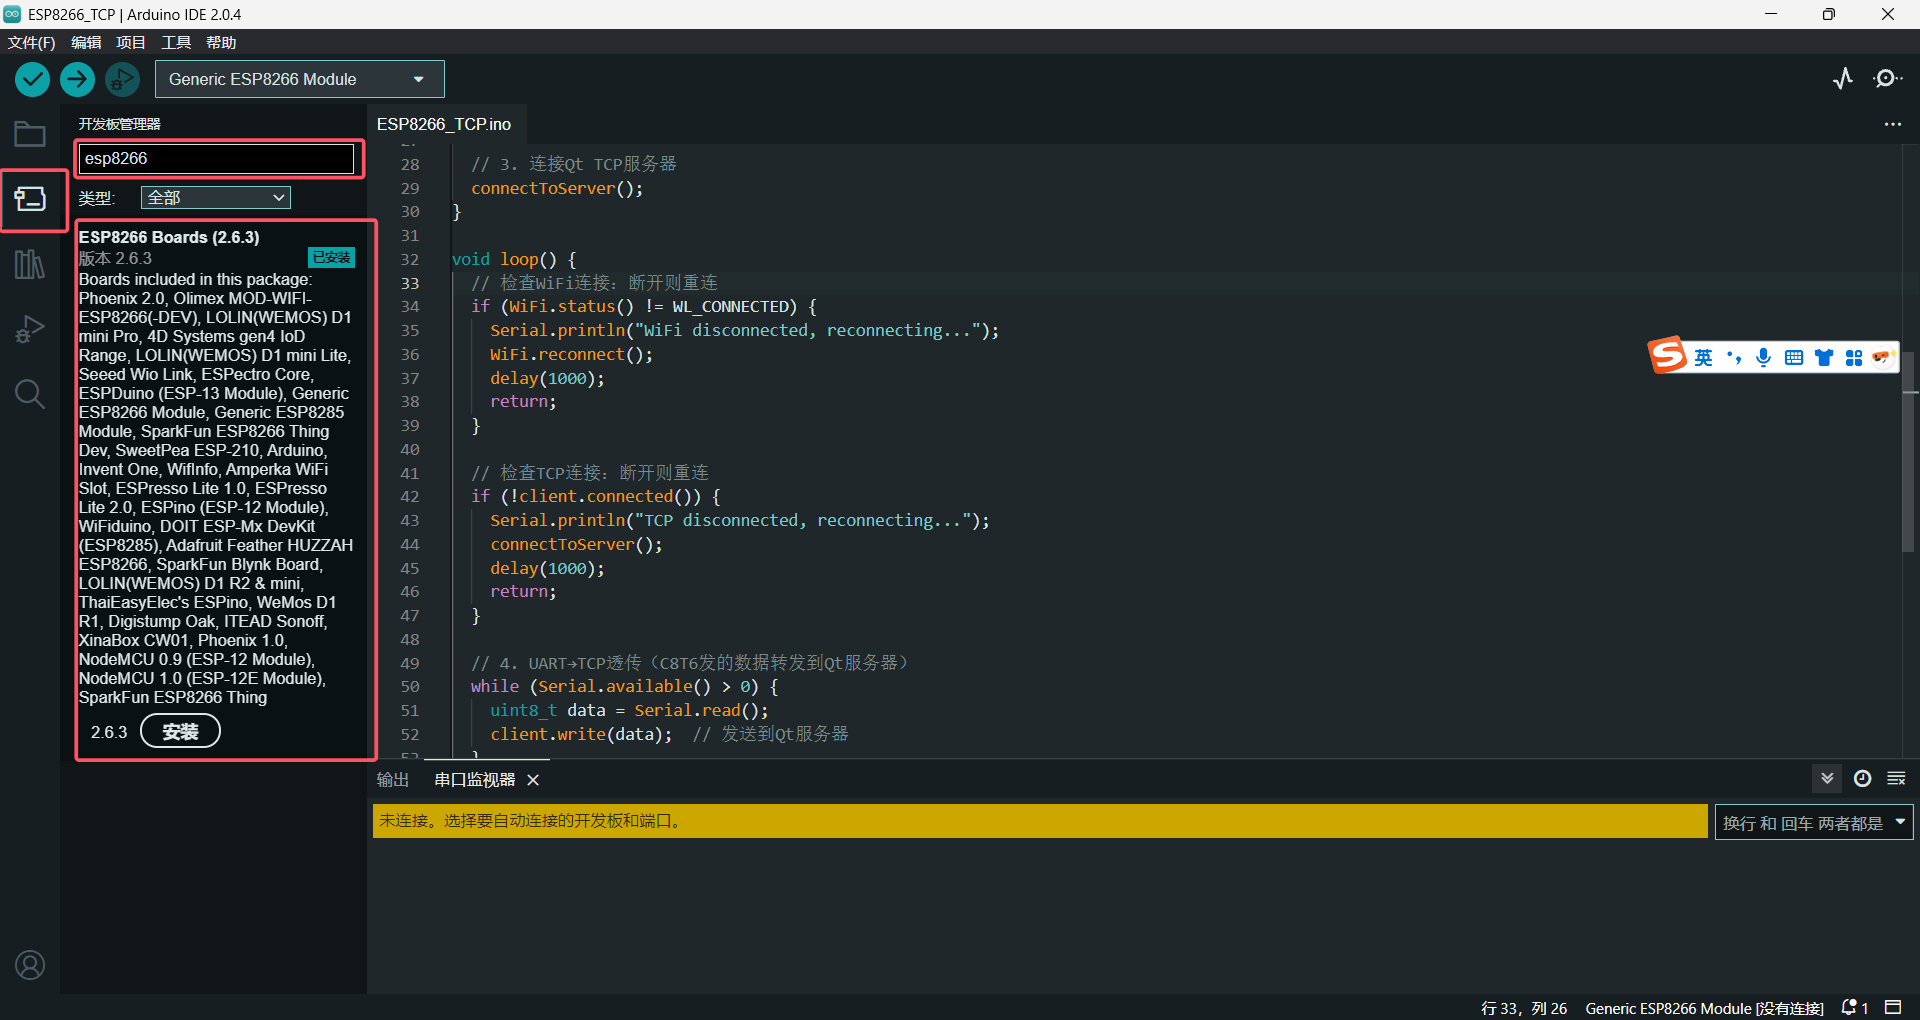Open the Debug sidebar panel icon
Image resolution: width=1920 pixels, height=1020 pixels.
click(30, 329)
